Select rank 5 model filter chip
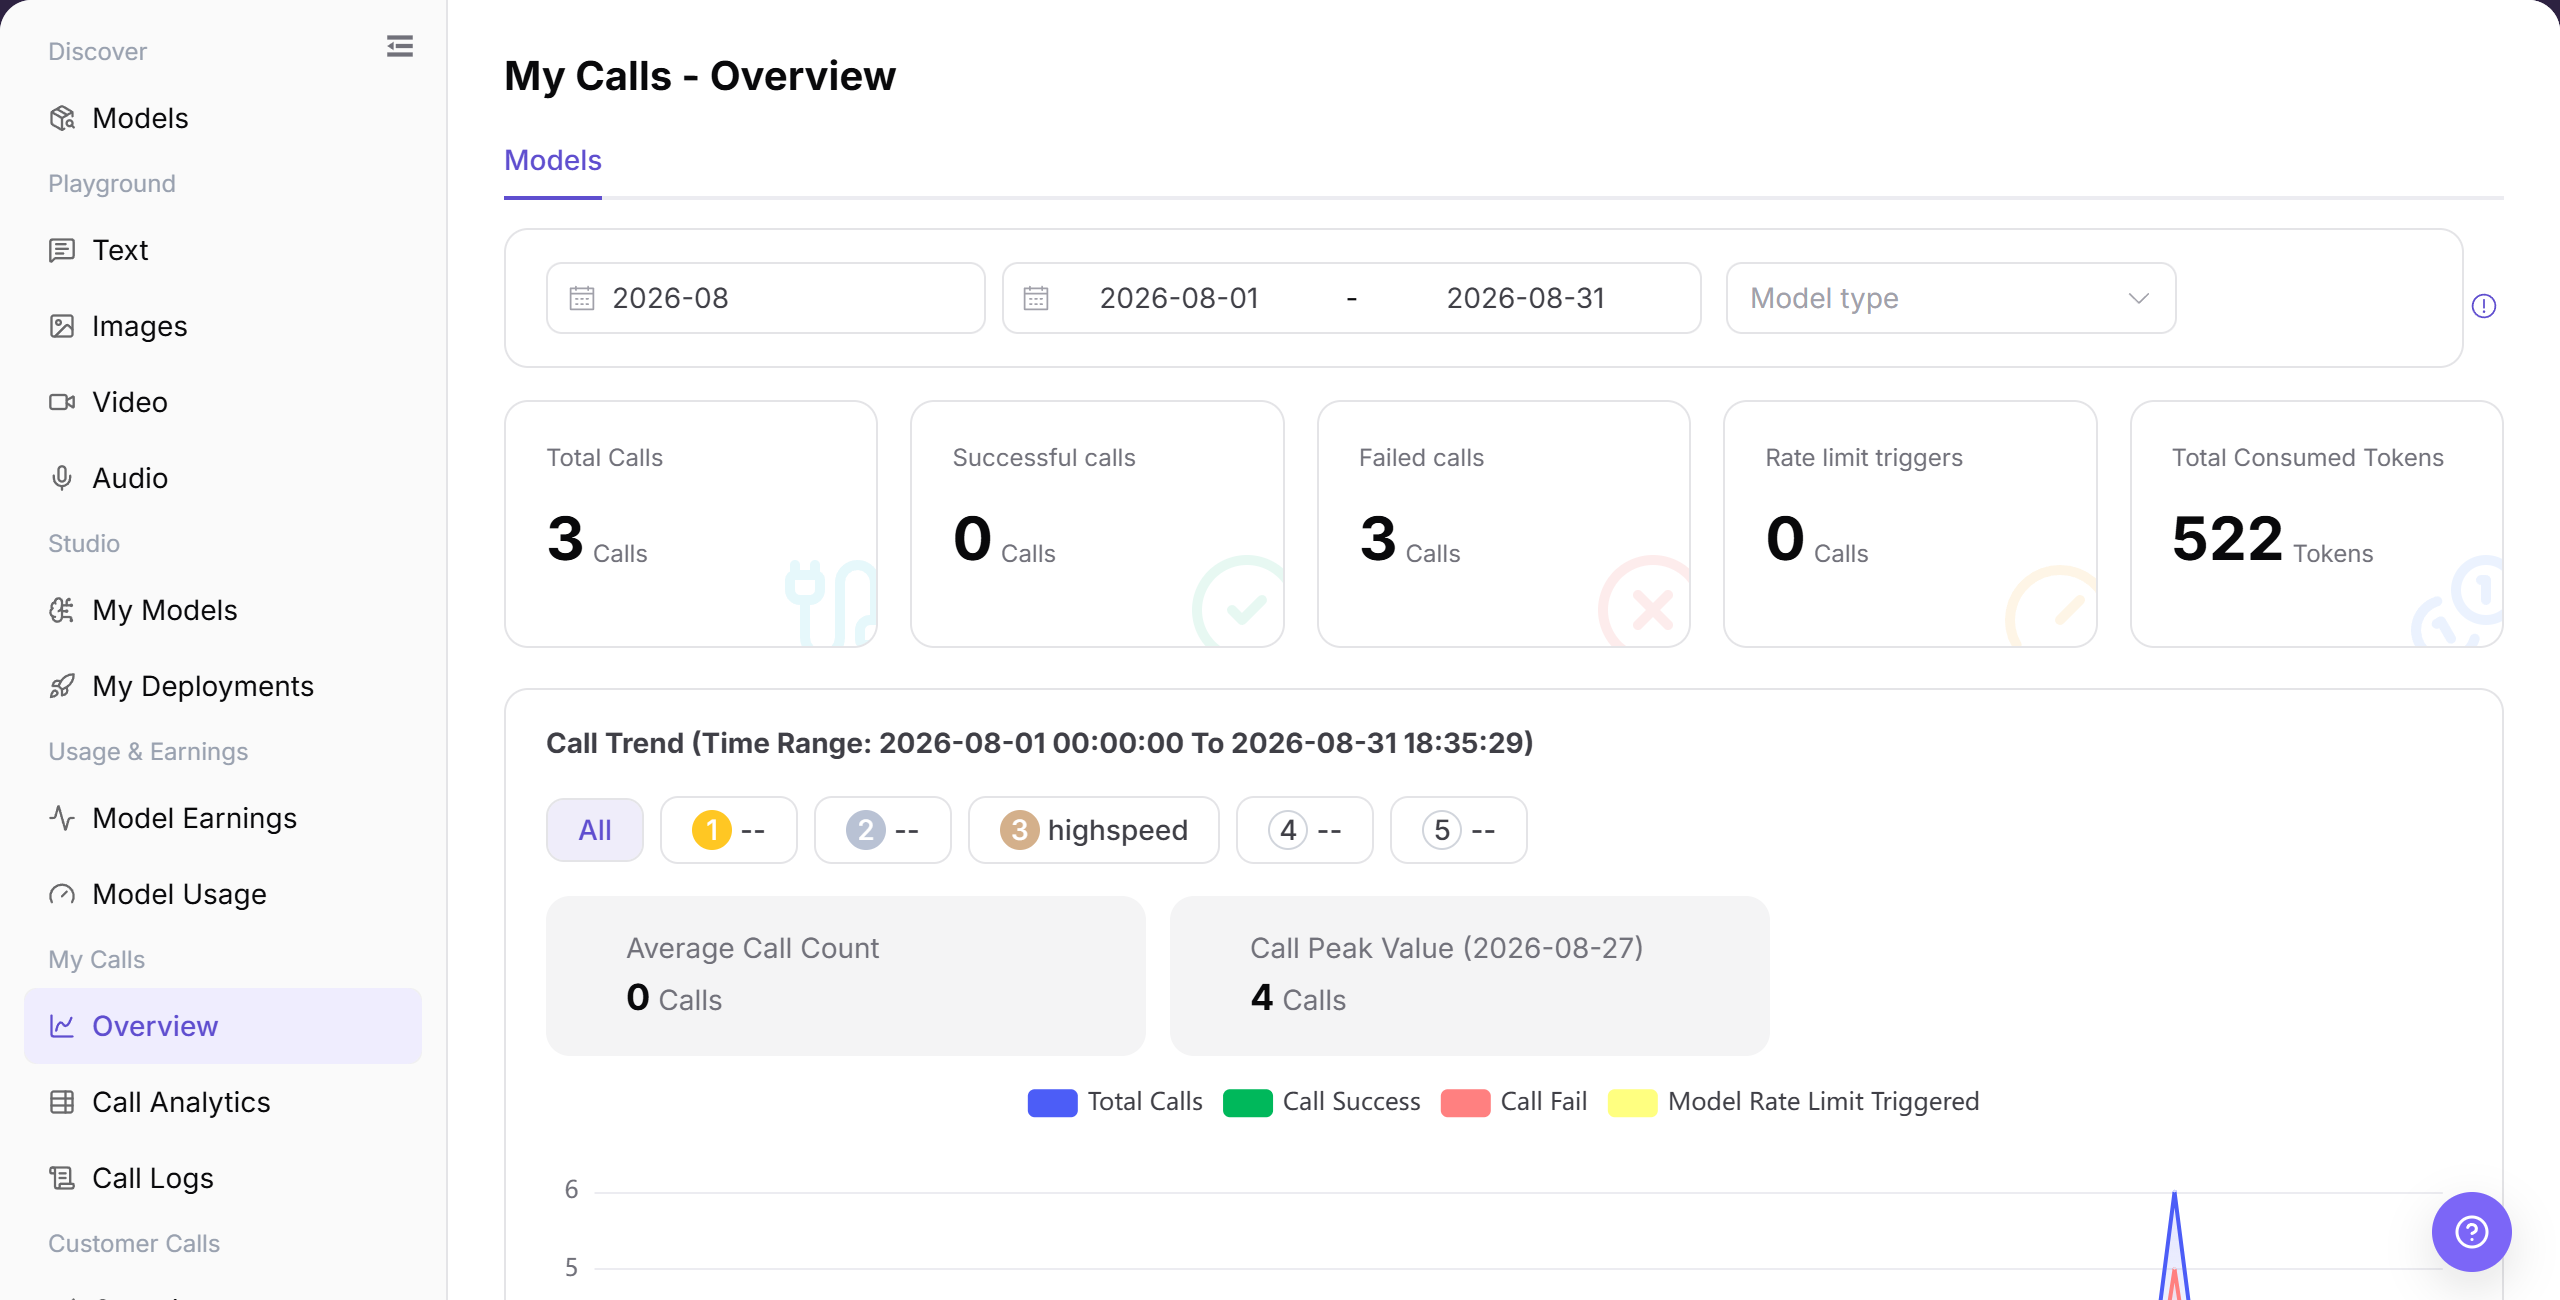2560x1300 pixels. (x=1459, y=830)
